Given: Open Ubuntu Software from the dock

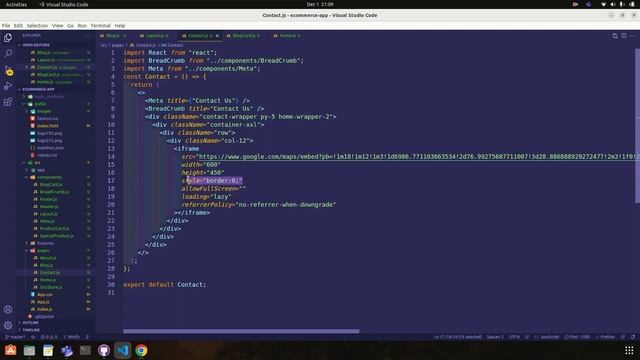Looking at the screenshot, I should pyautogui.click(x=11, y=350).
